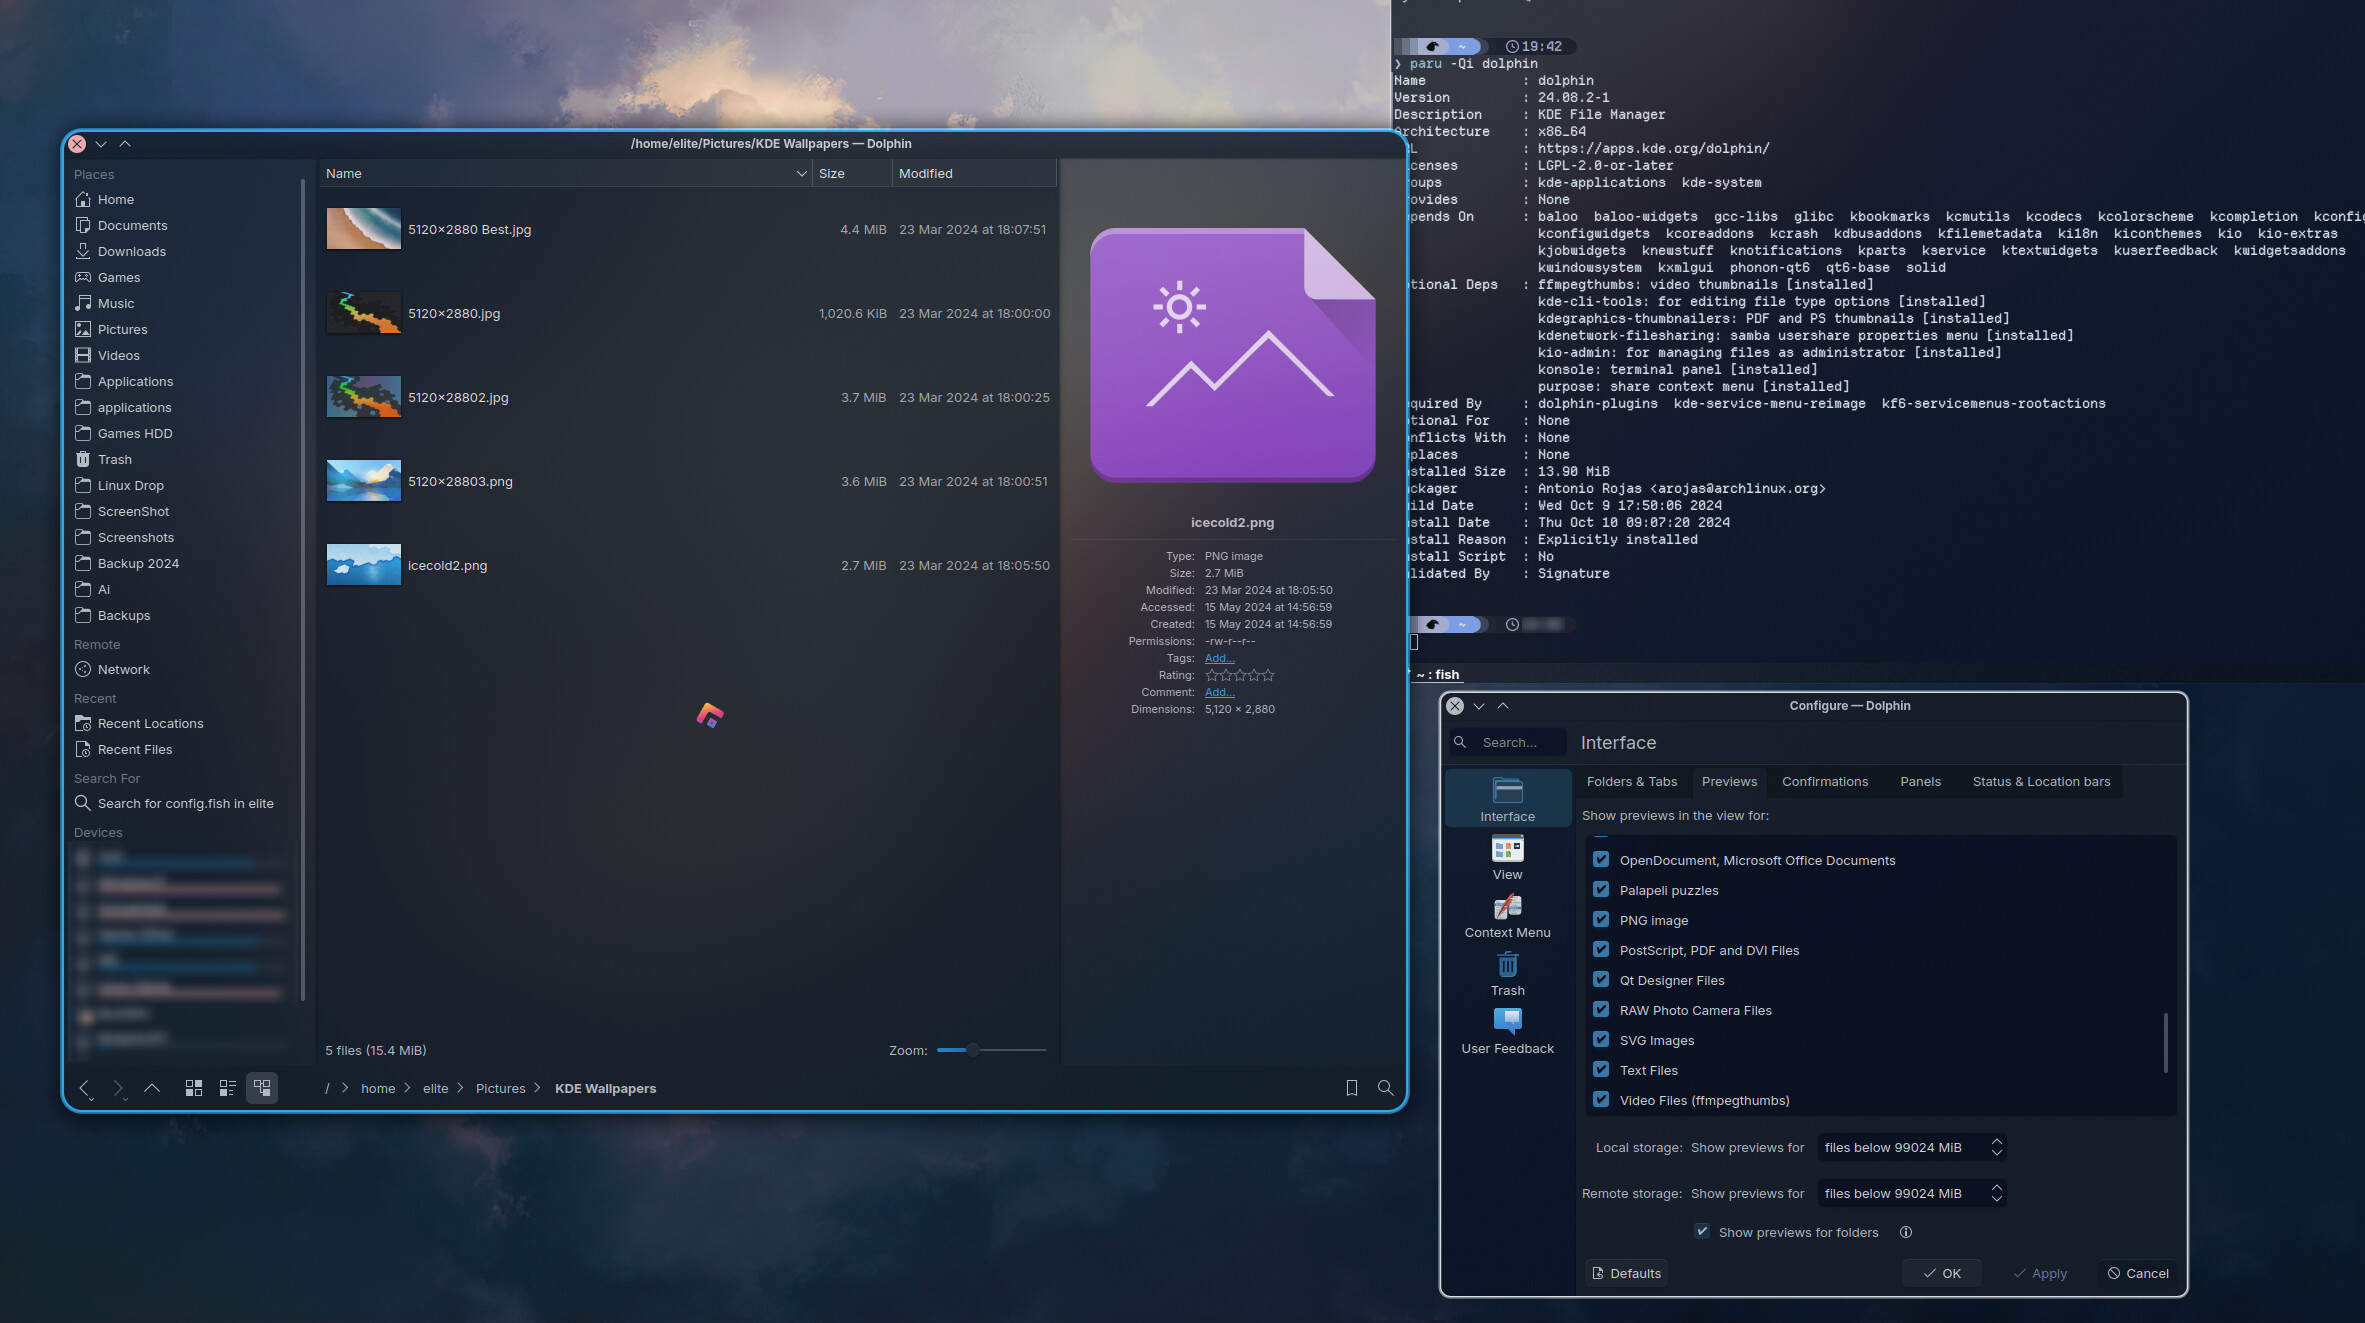Switch to Icons view mode button

click(x=194, y=1088)
